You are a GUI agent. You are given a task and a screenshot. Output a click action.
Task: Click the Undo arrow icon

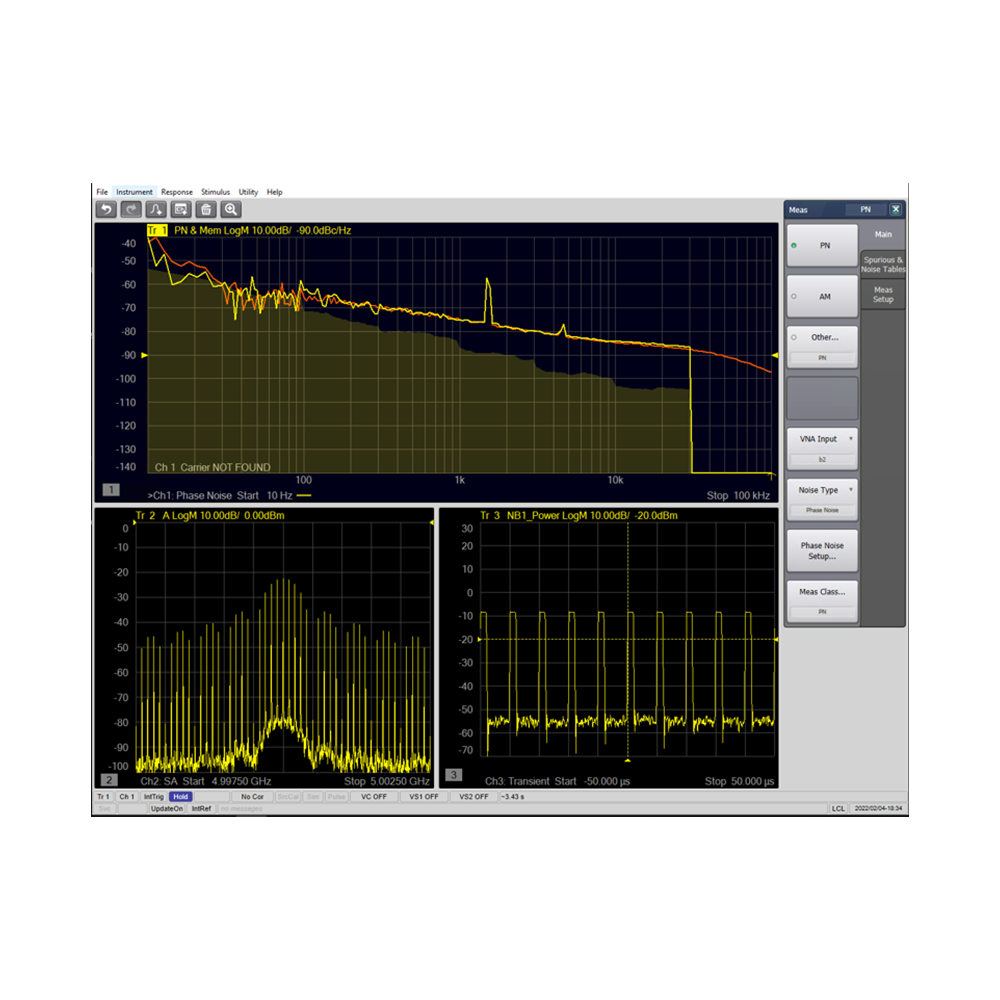click(107, 208)
